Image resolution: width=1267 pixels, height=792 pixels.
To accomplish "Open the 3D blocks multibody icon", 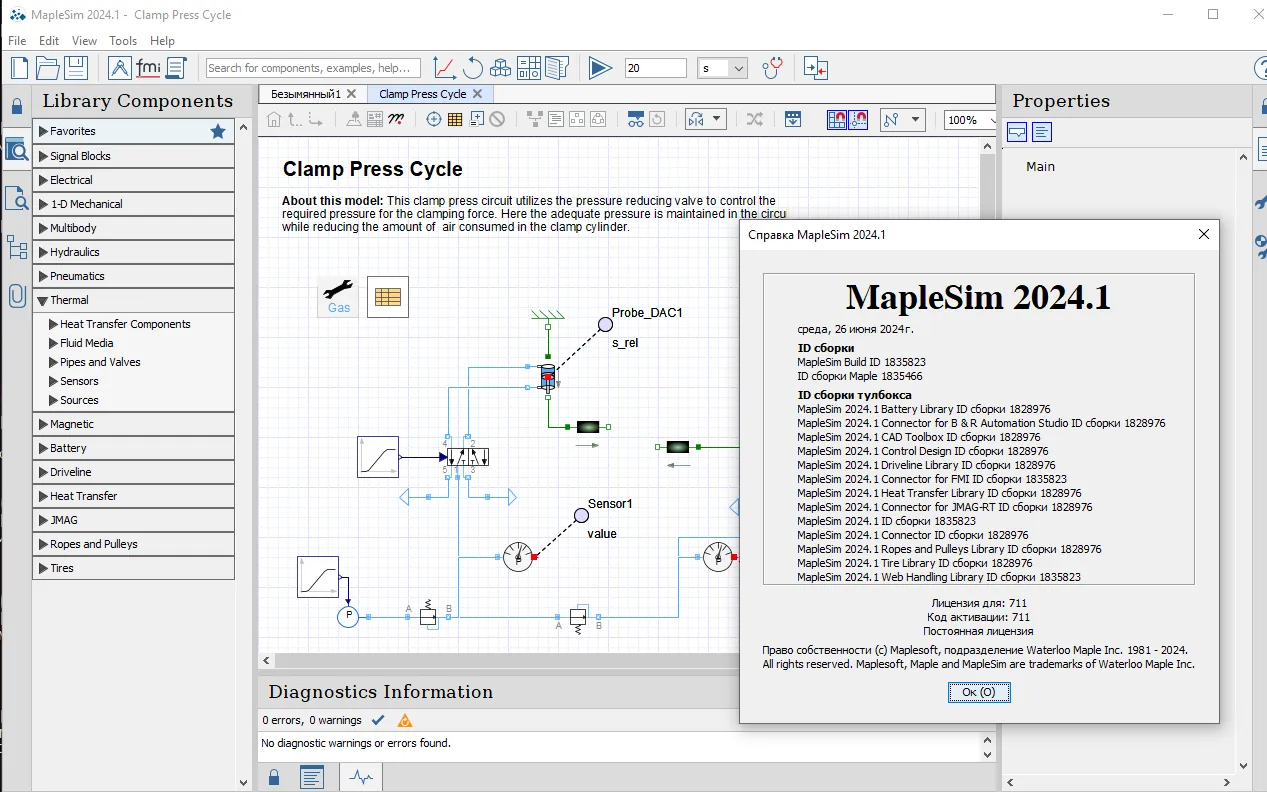I will [500, 68].
